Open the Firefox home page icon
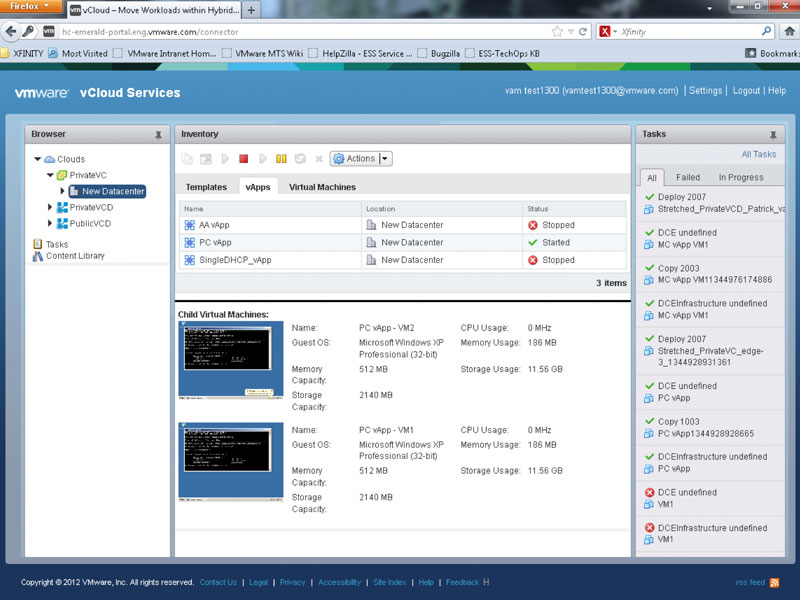This screenshot has width=800, height=600. pos(789,32)
